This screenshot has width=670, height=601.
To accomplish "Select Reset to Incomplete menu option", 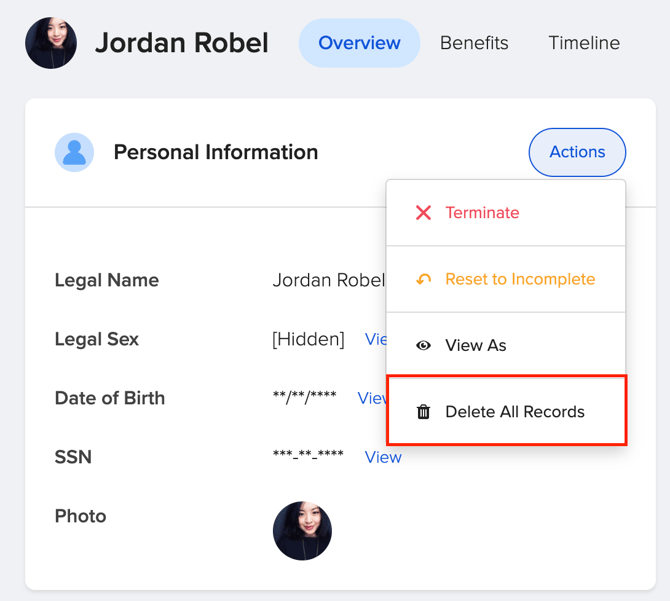I will [x=519, y=280].
